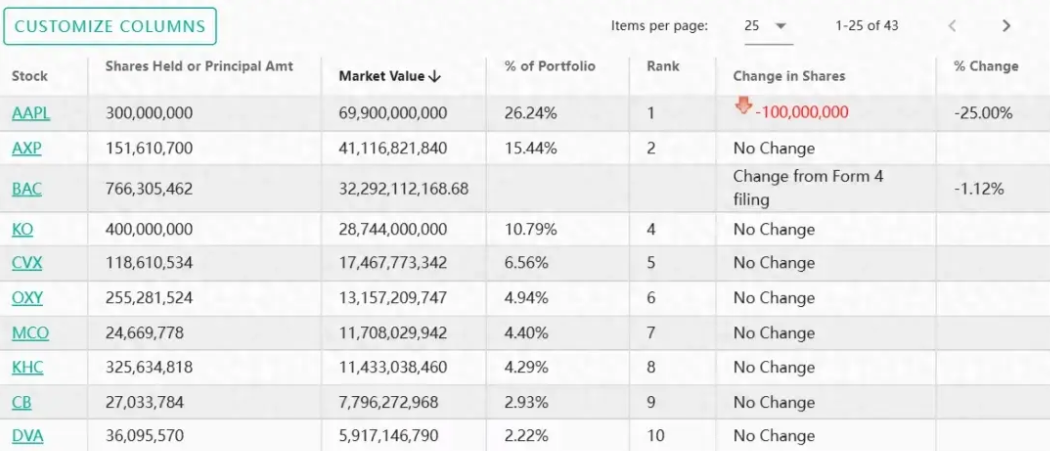
Task: Select BAC market value 32,292,112,168.68
Action: (403, 189)
